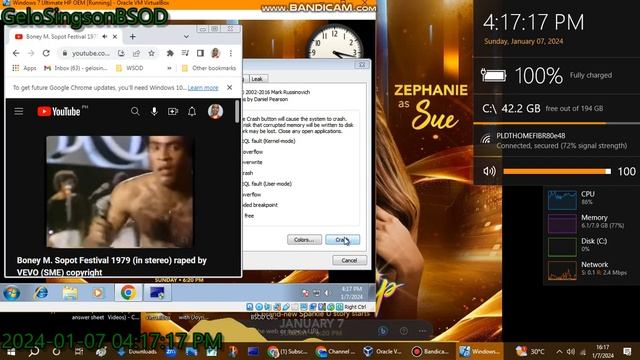Click the volume slider showing 100
The width and height of the screenshot is (640, 360).
[557, 171]
